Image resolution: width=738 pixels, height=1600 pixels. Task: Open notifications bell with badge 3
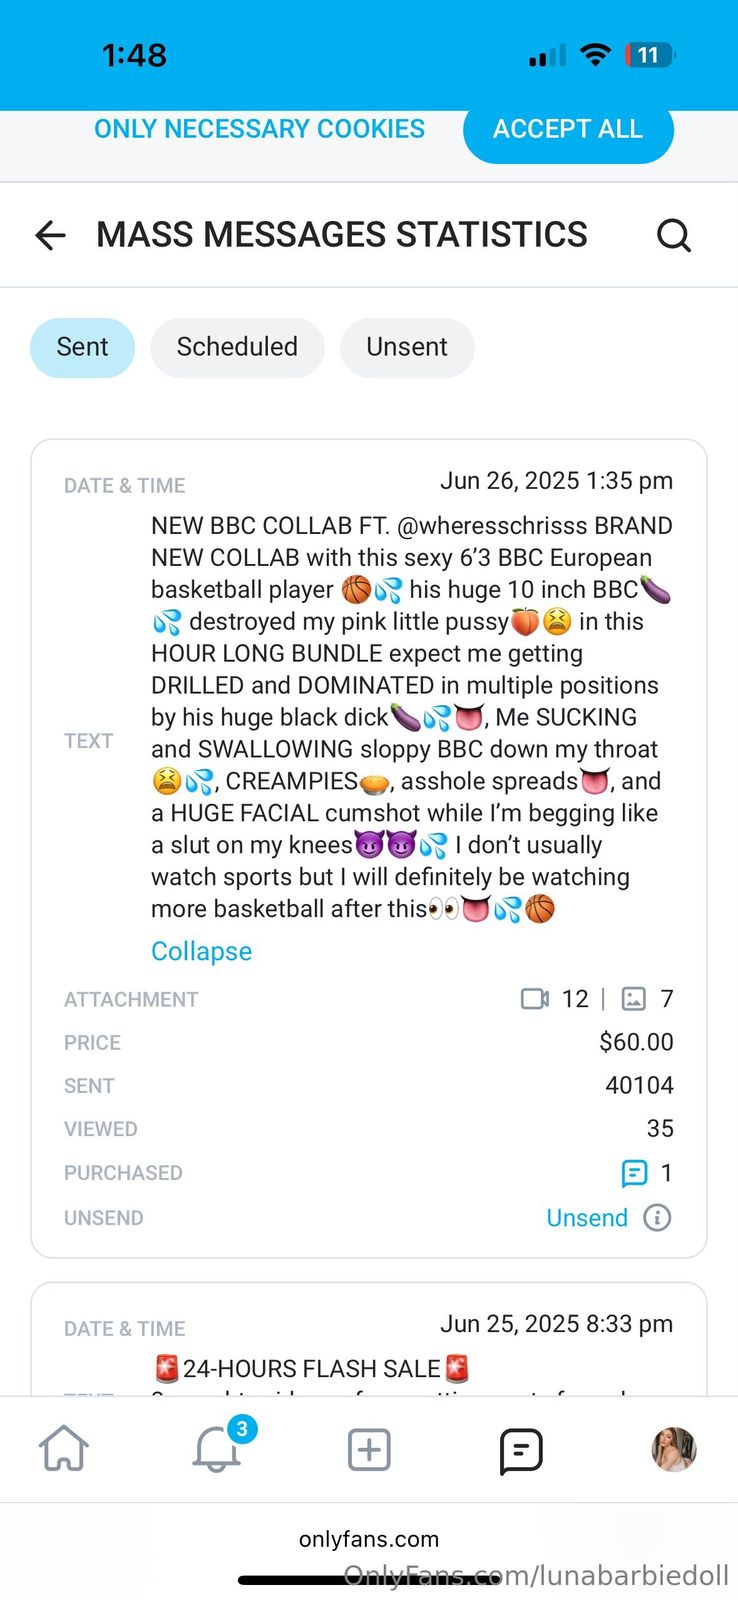point(217,1449)
